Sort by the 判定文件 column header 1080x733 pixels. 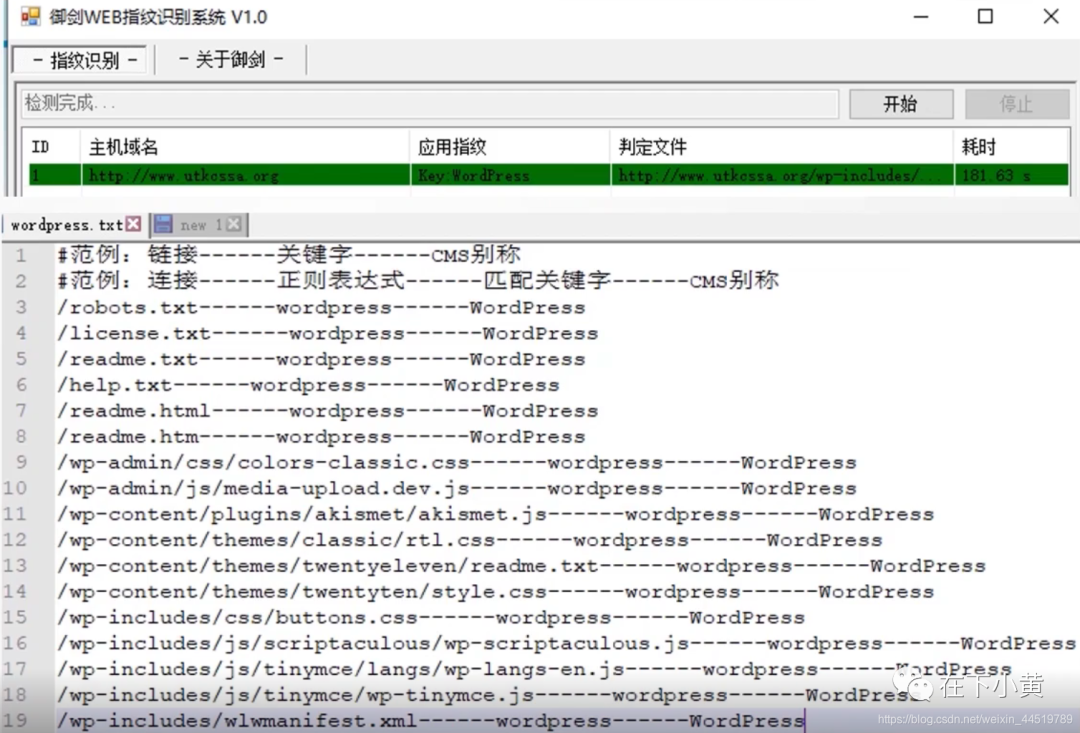782,147
